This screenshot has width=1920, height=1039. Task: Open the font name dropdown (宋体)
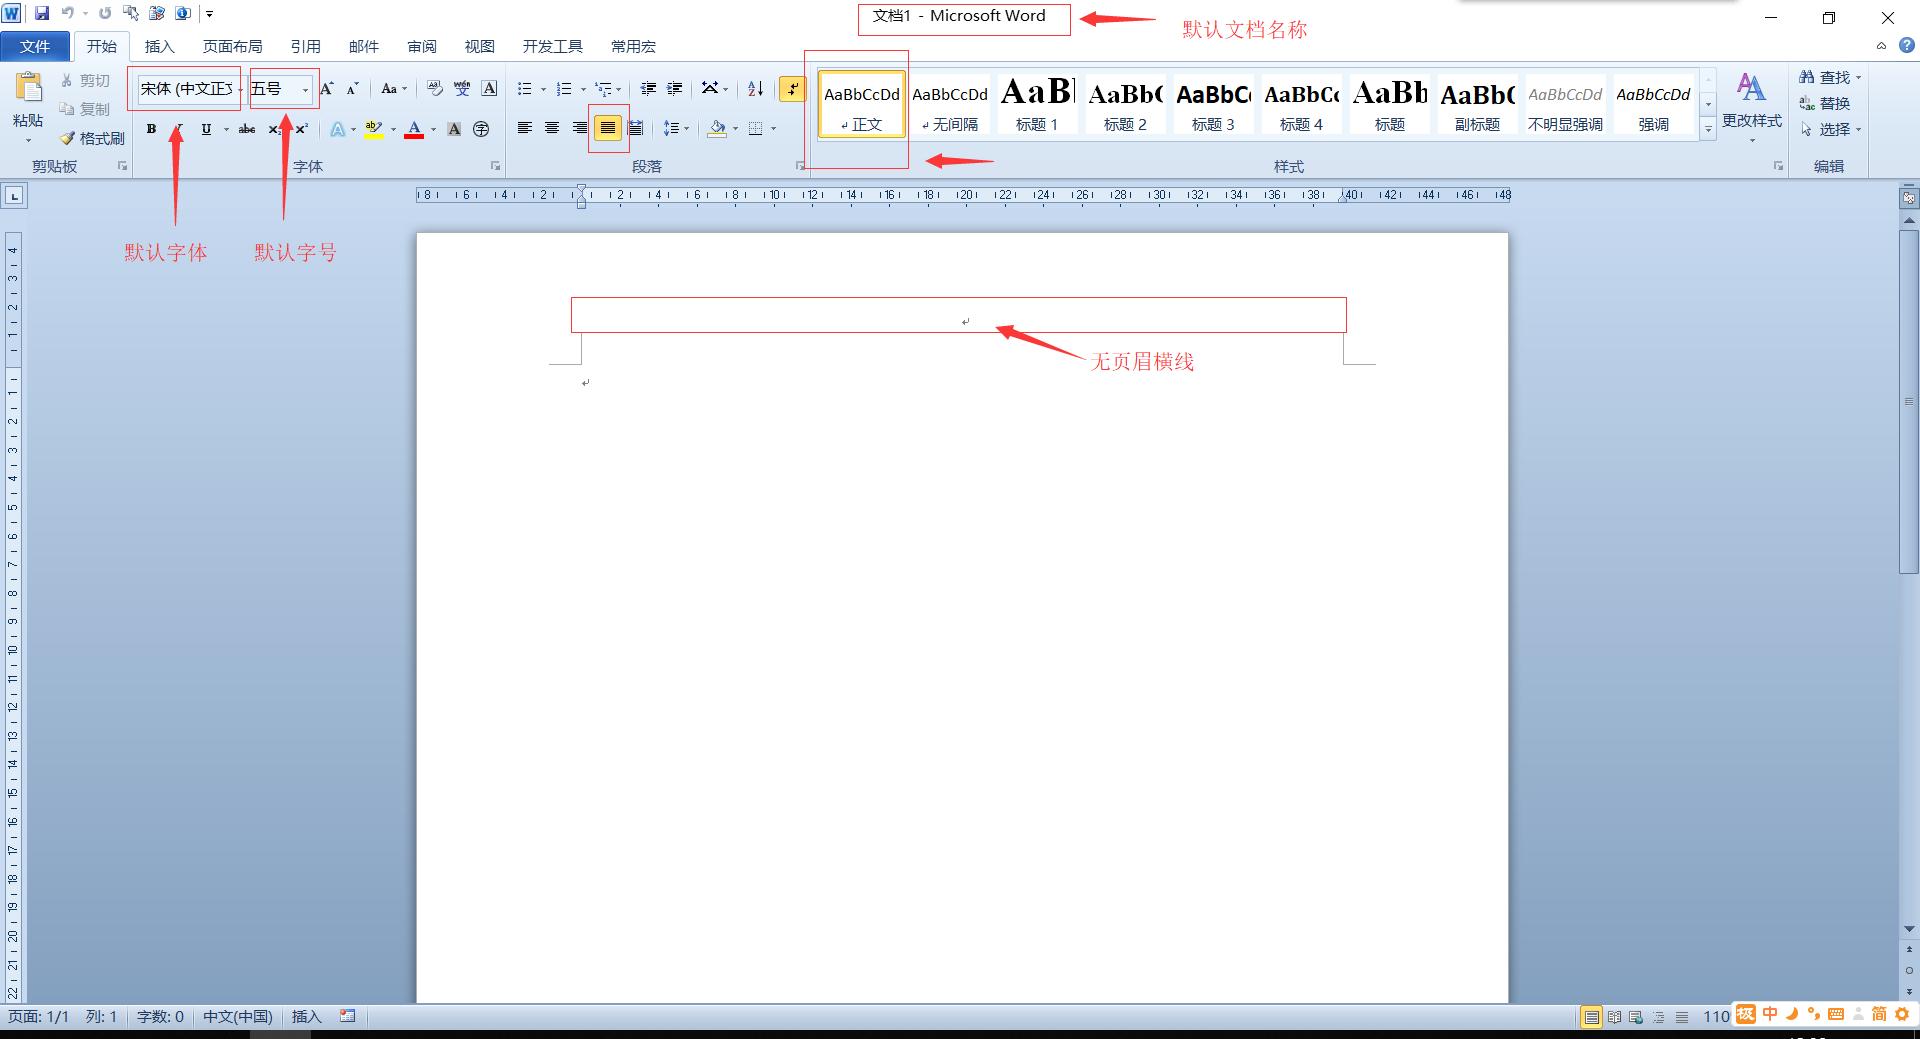[x=240, y=89]
